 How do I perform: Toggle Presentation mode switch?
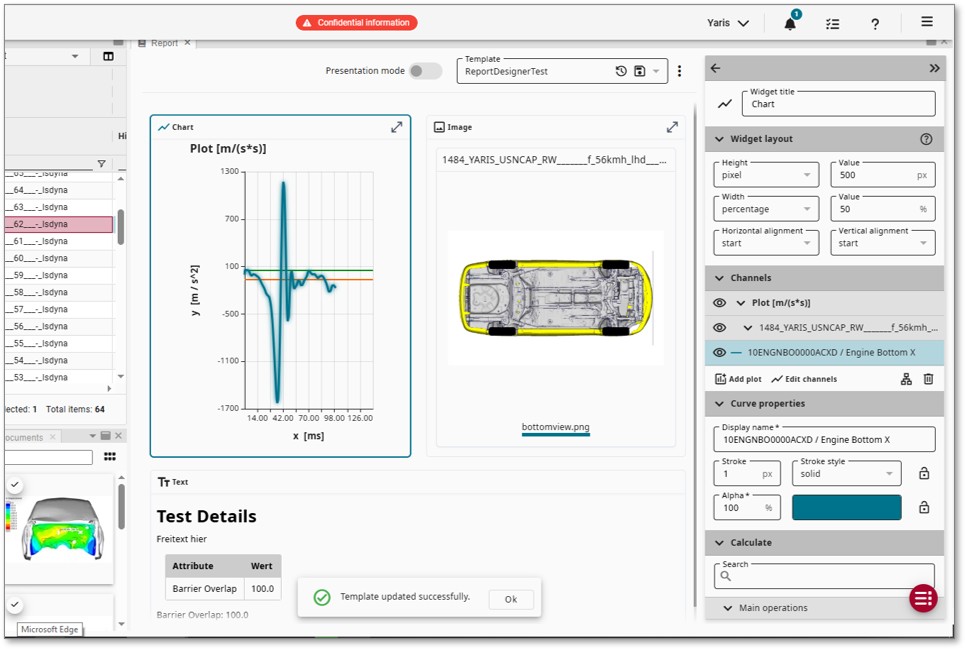point(425,71)
